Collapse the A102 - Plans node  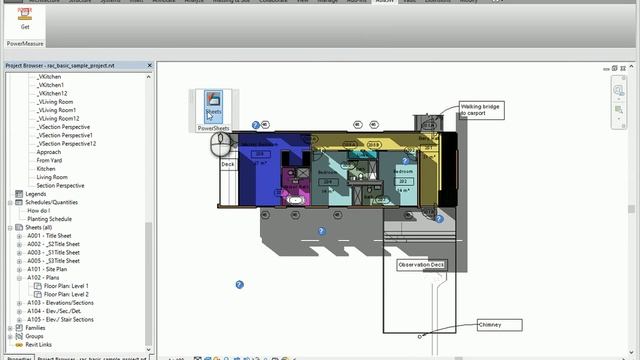click(19, 278)
